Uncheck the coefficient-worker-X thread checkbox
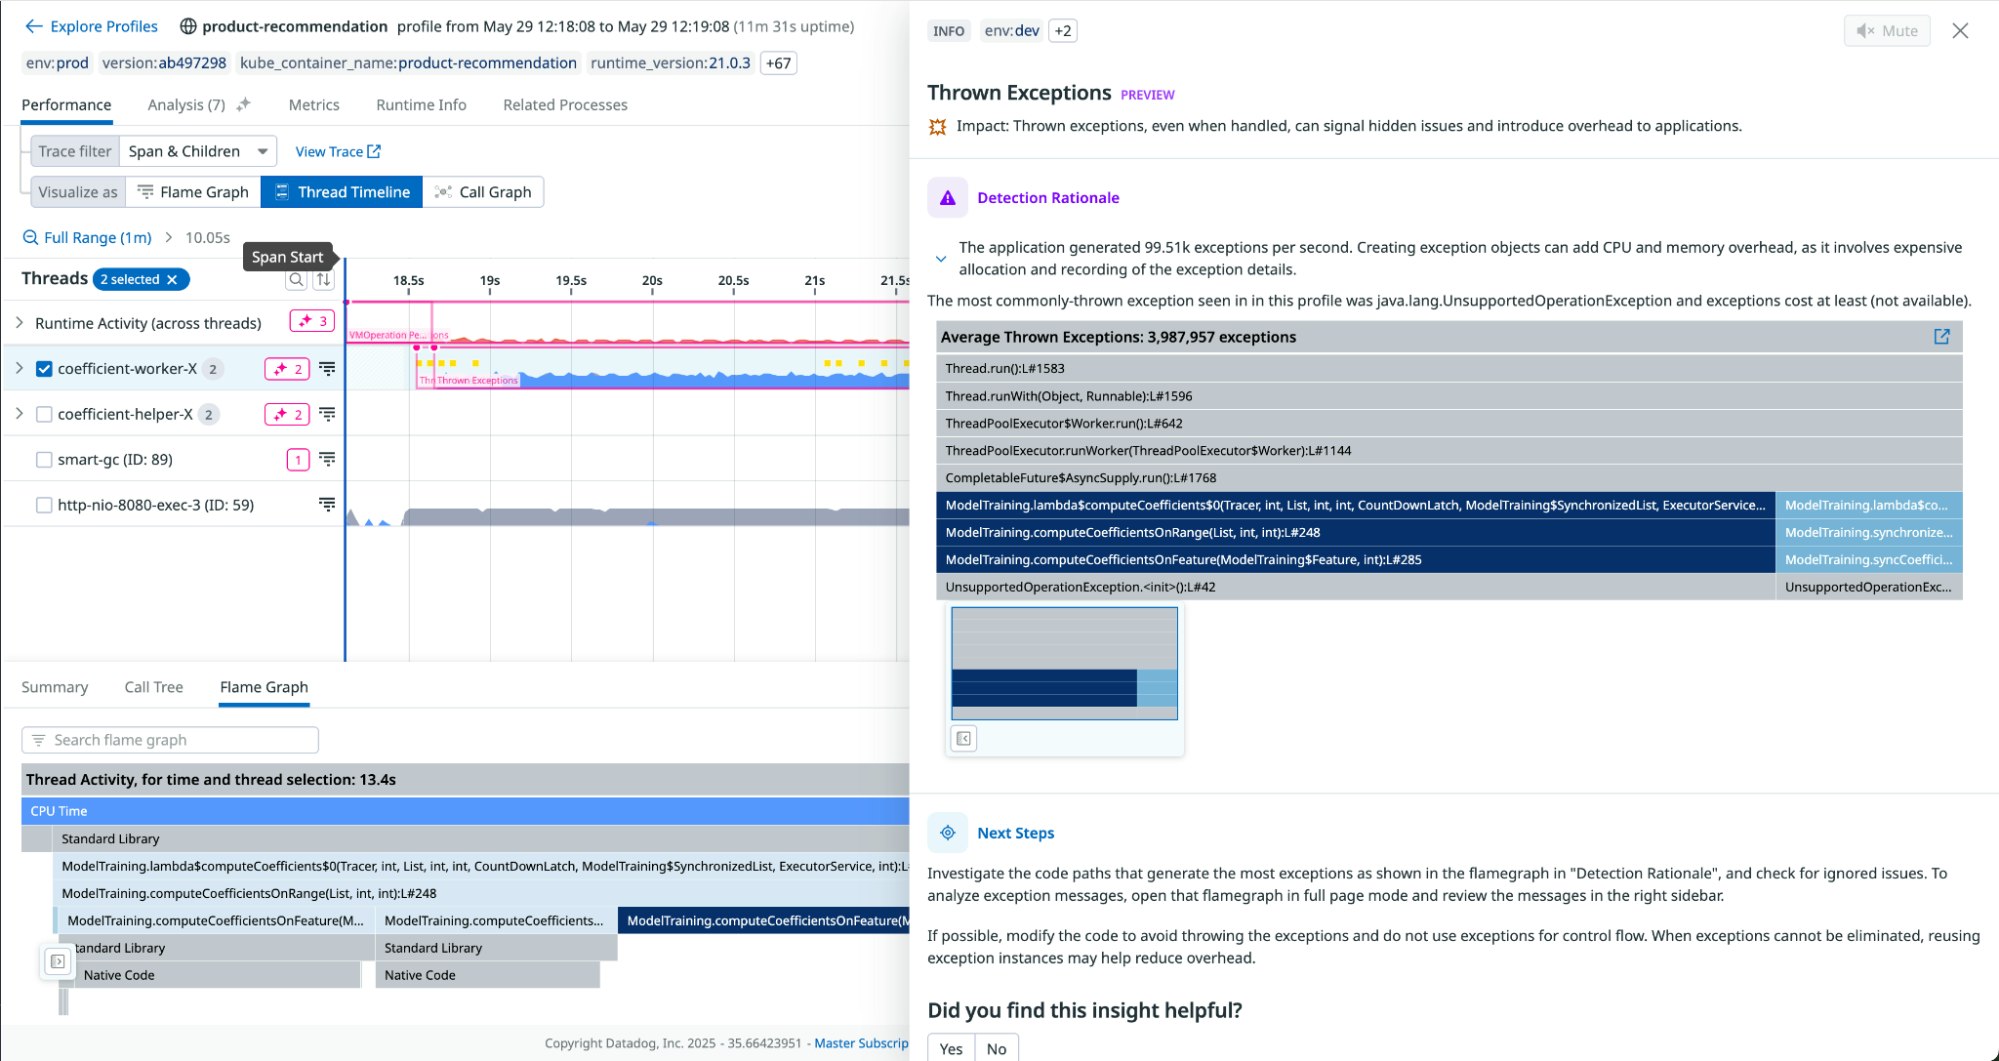Screen dimensions: 1999x1061 [44, 369]
